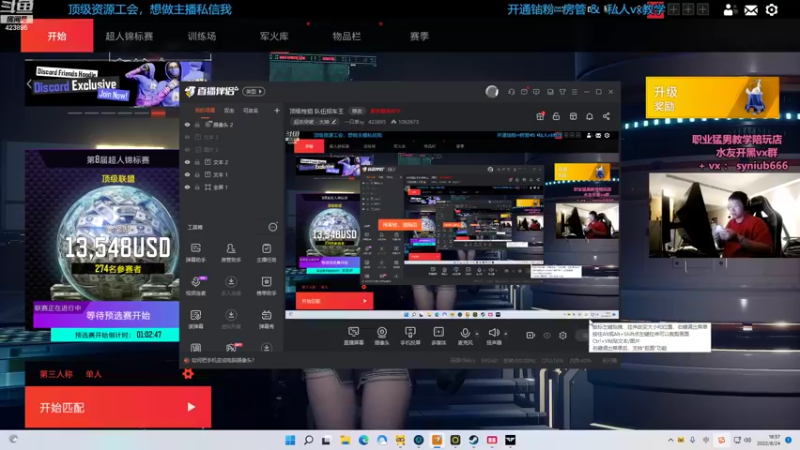This screenshot has width=800, height=450.
Task: Click the notification bell in streaming app
Action: click(589, 116)
